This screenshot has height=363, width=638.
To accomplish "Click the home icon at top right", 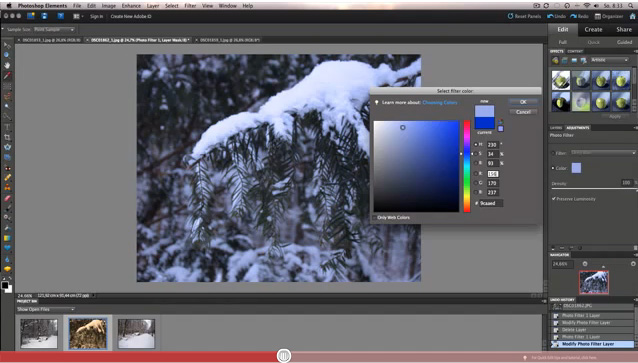I will point(633,16).
